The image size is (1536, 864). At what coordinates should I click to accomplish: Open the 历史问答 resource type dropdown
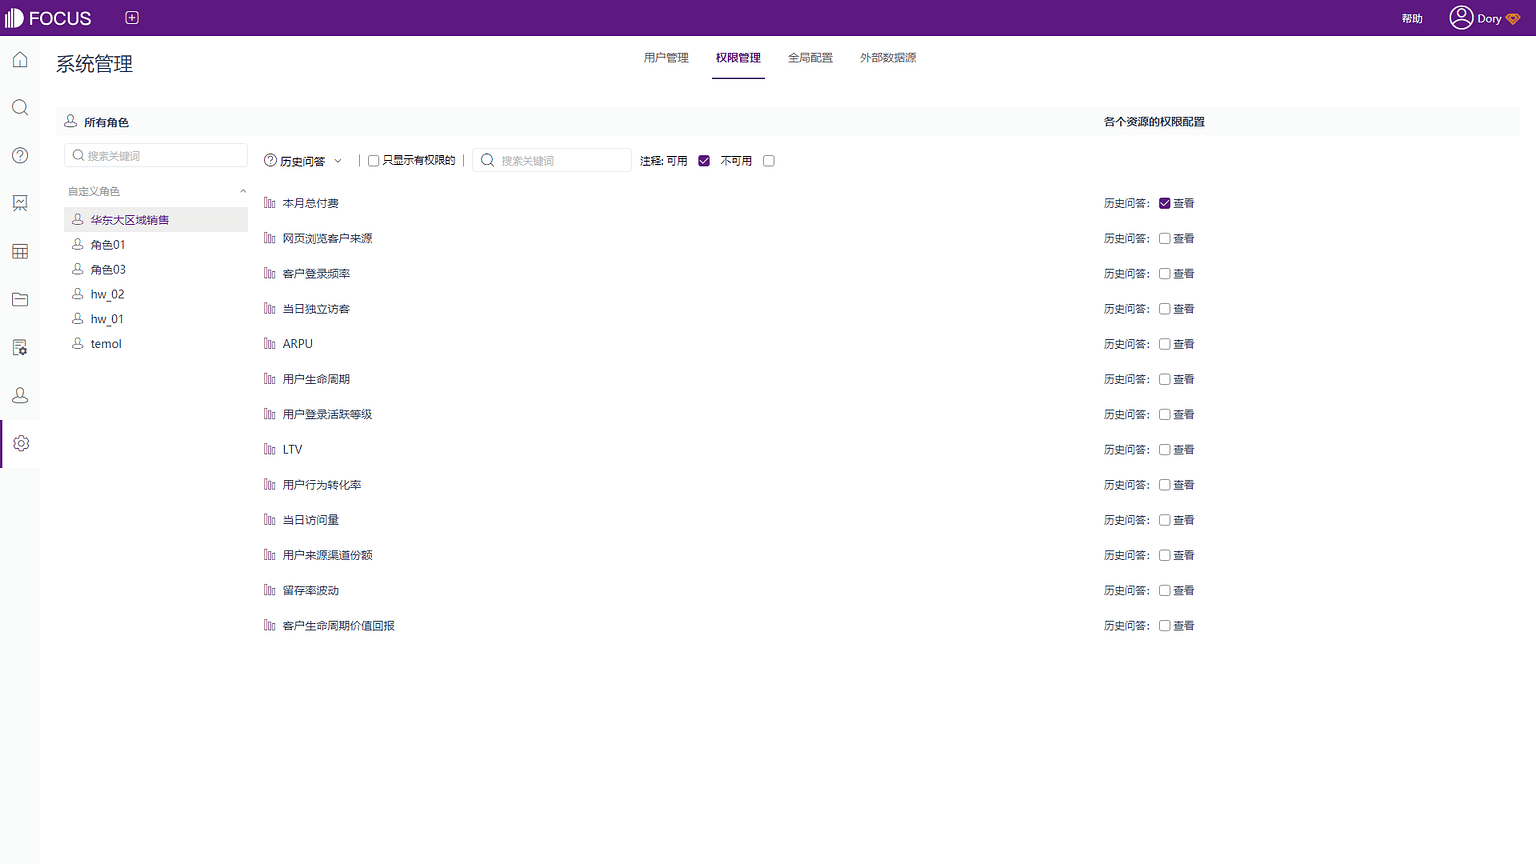click(303, 161)
